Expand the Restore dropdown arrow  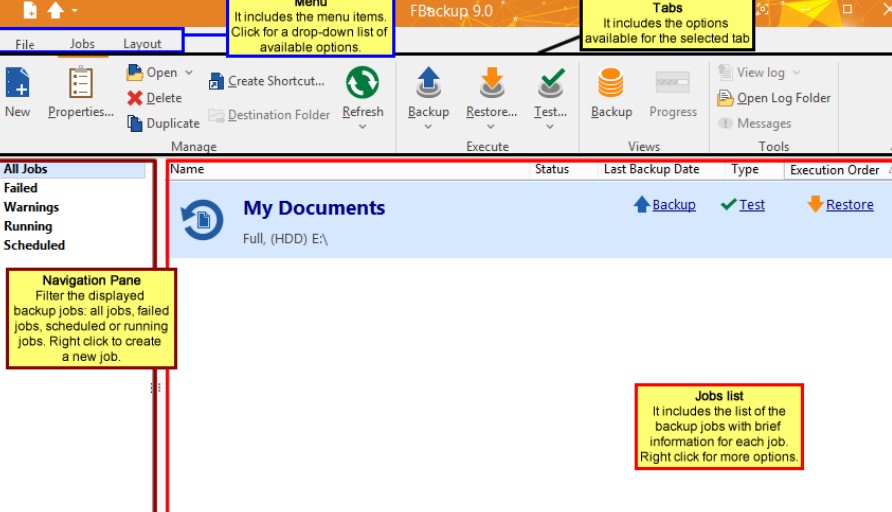pyautogui.click(x=491, y=127)
